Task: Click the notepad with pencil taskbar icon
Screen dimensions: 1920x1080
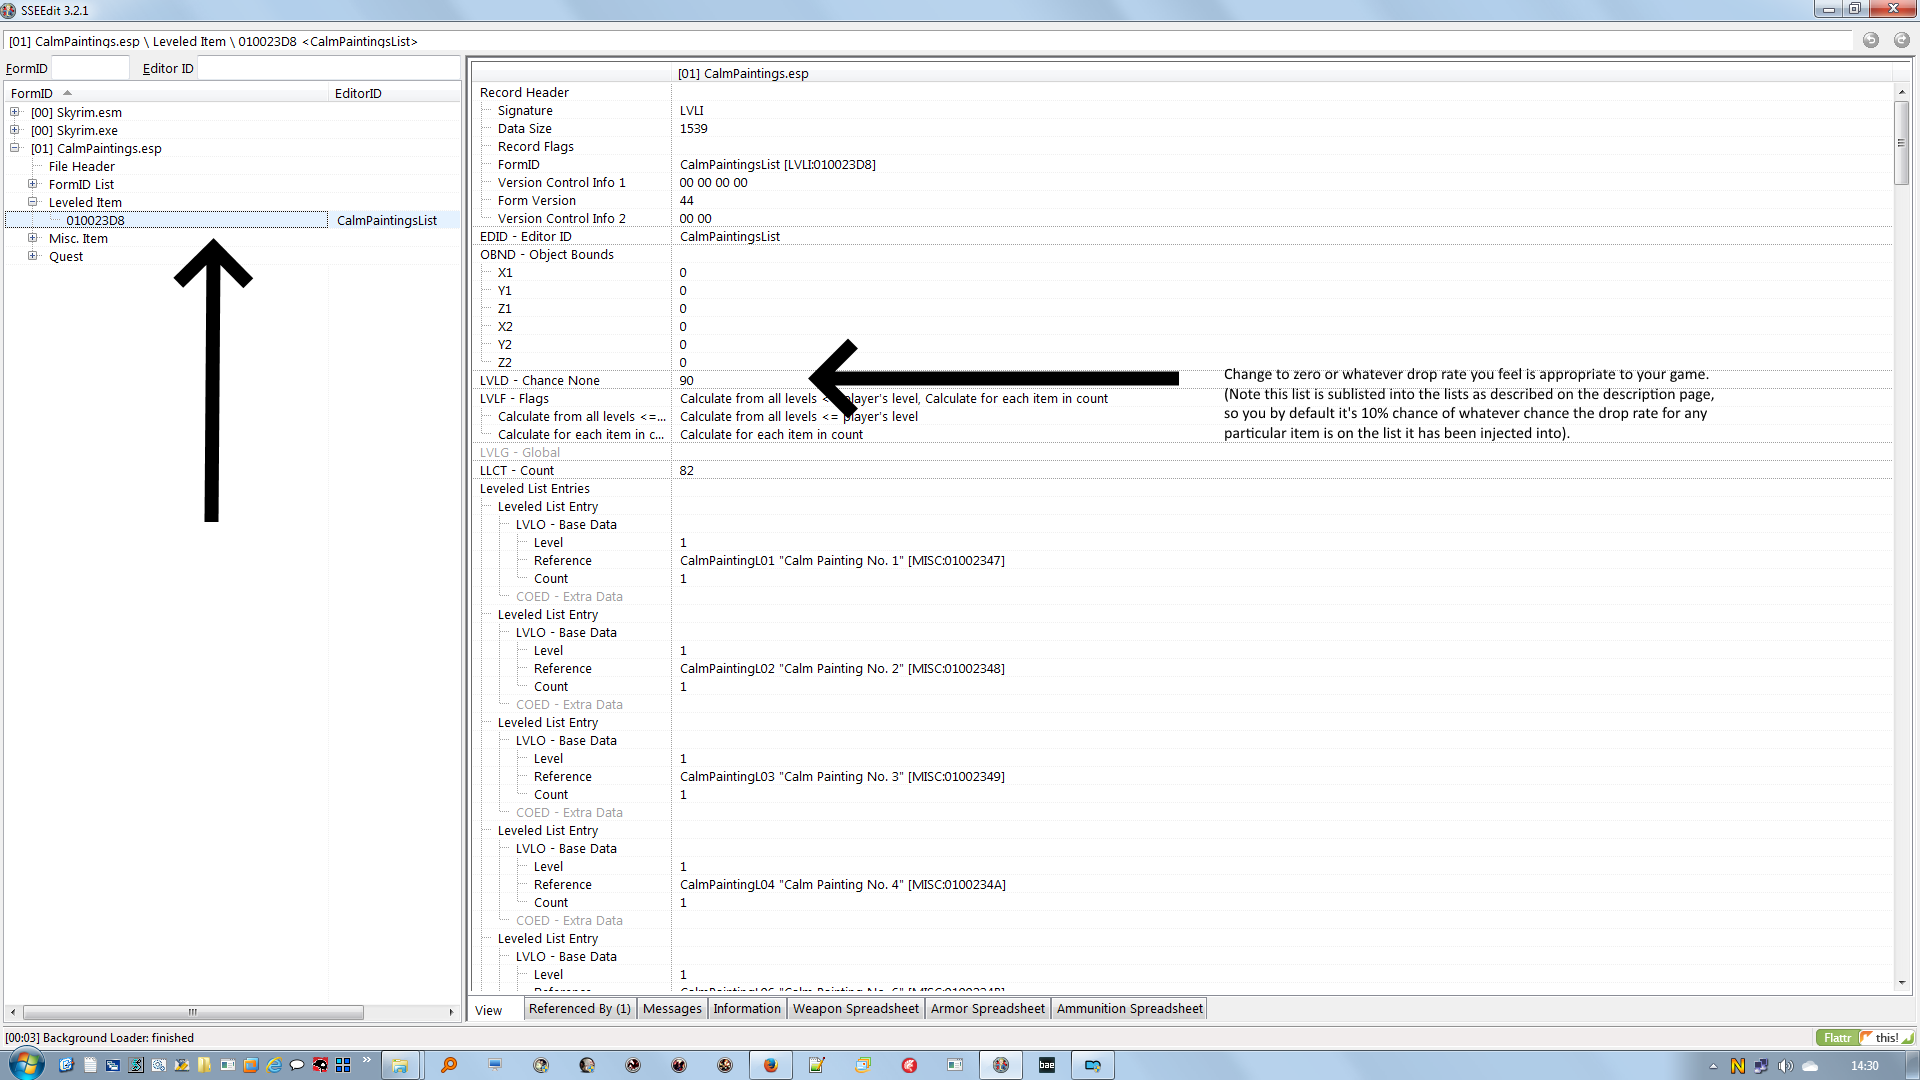Action: click(x=817, y=1065)
